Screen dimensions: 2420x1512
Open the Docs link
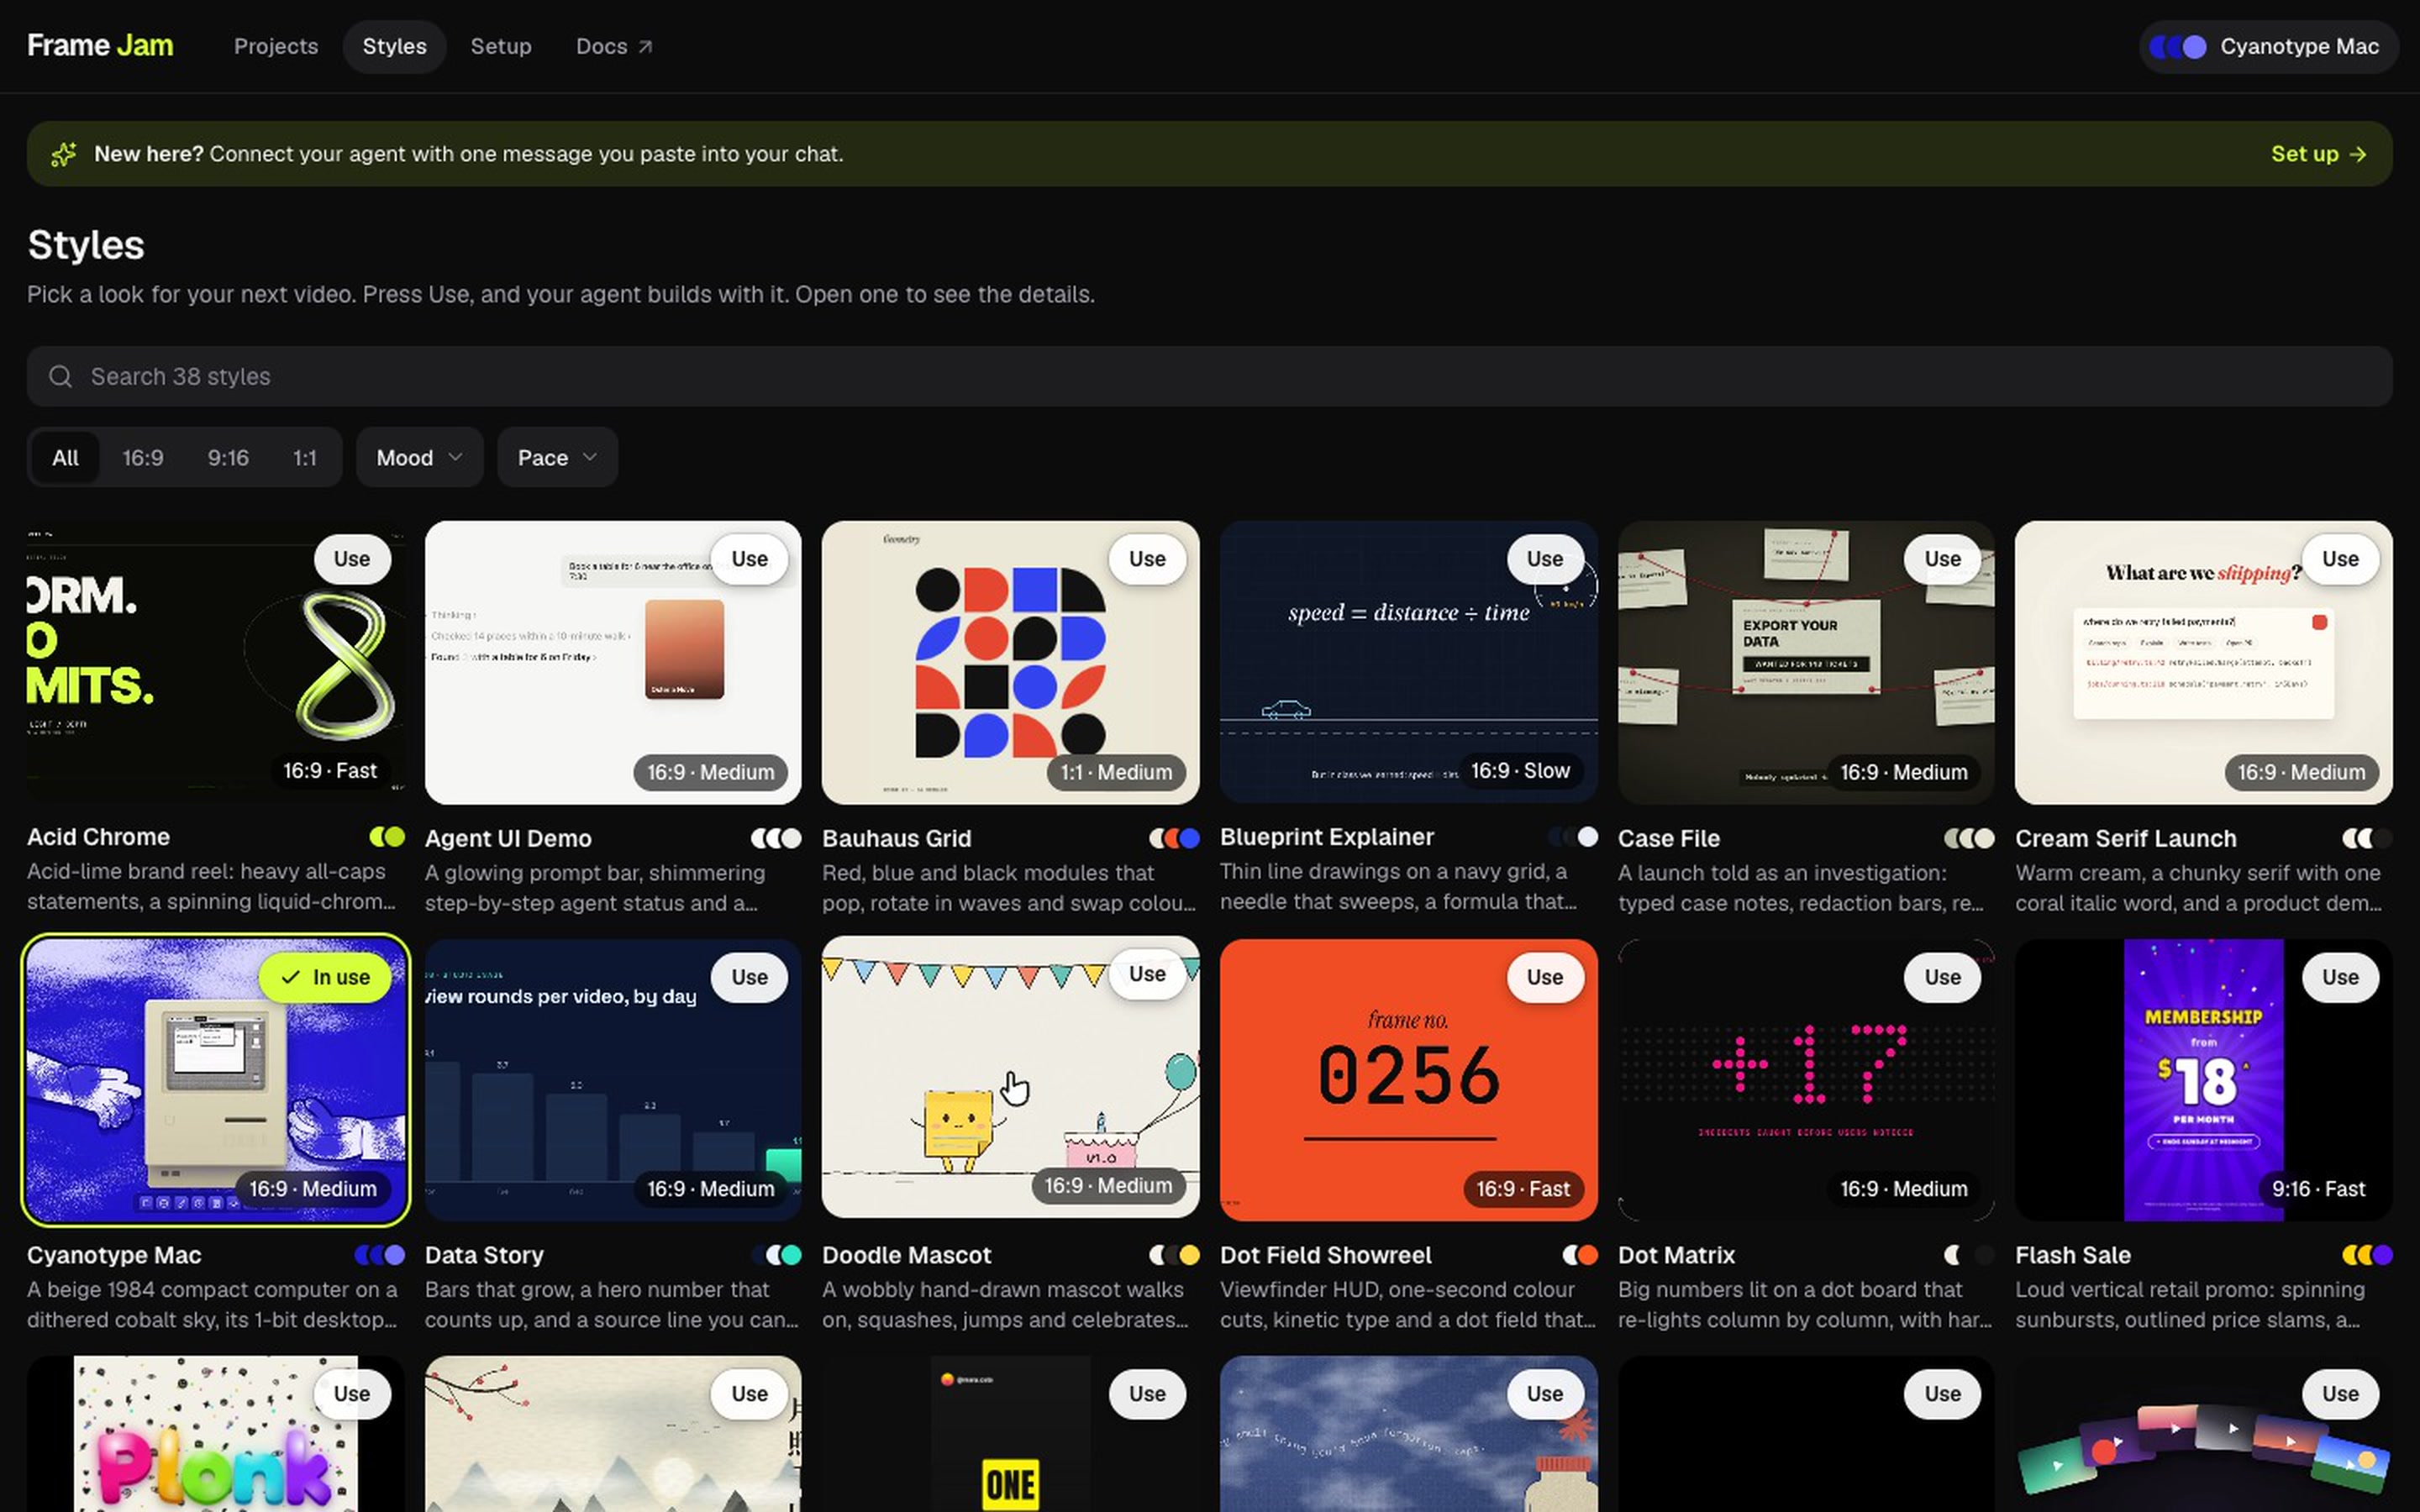pyautogui.click(x=614, y=47)
